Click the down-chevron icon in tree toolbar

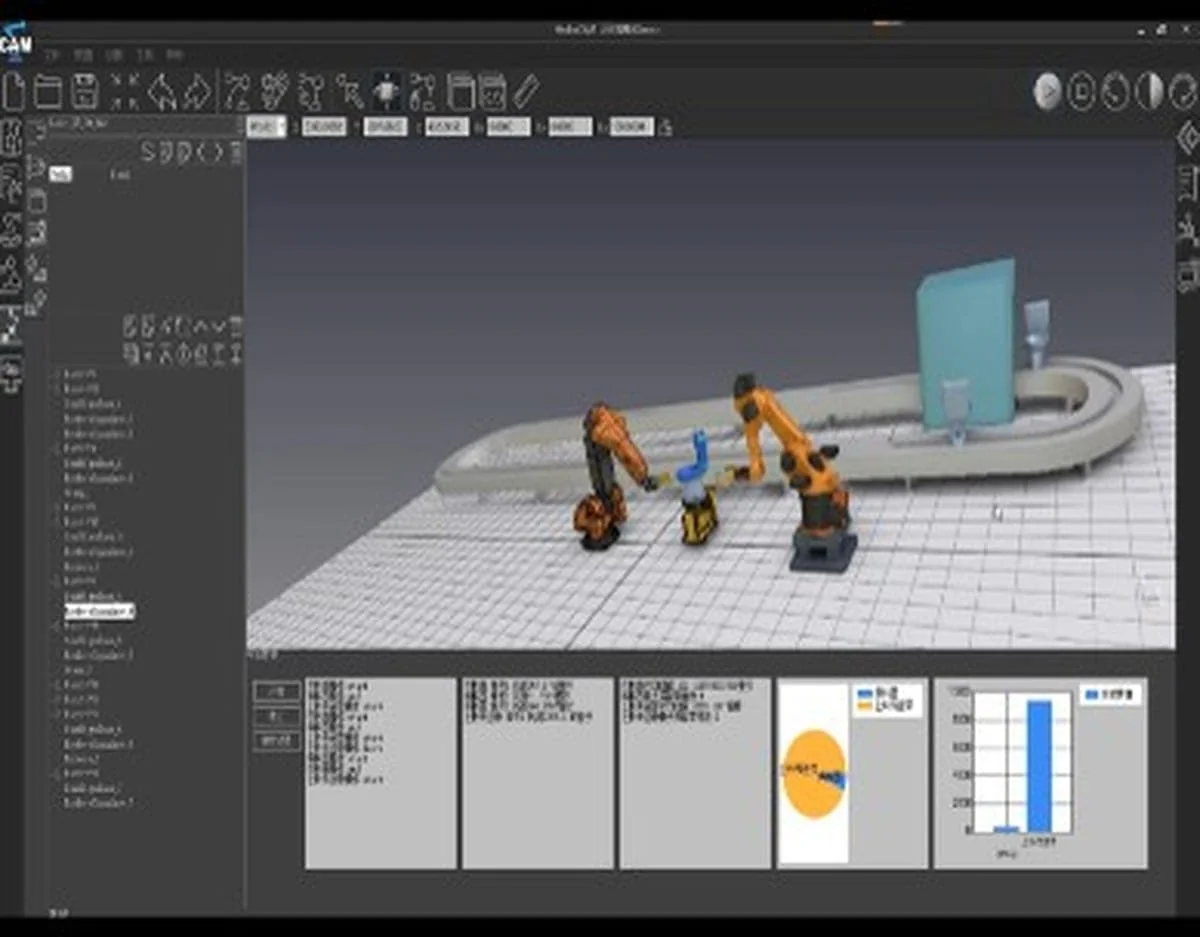coord(217,326)
